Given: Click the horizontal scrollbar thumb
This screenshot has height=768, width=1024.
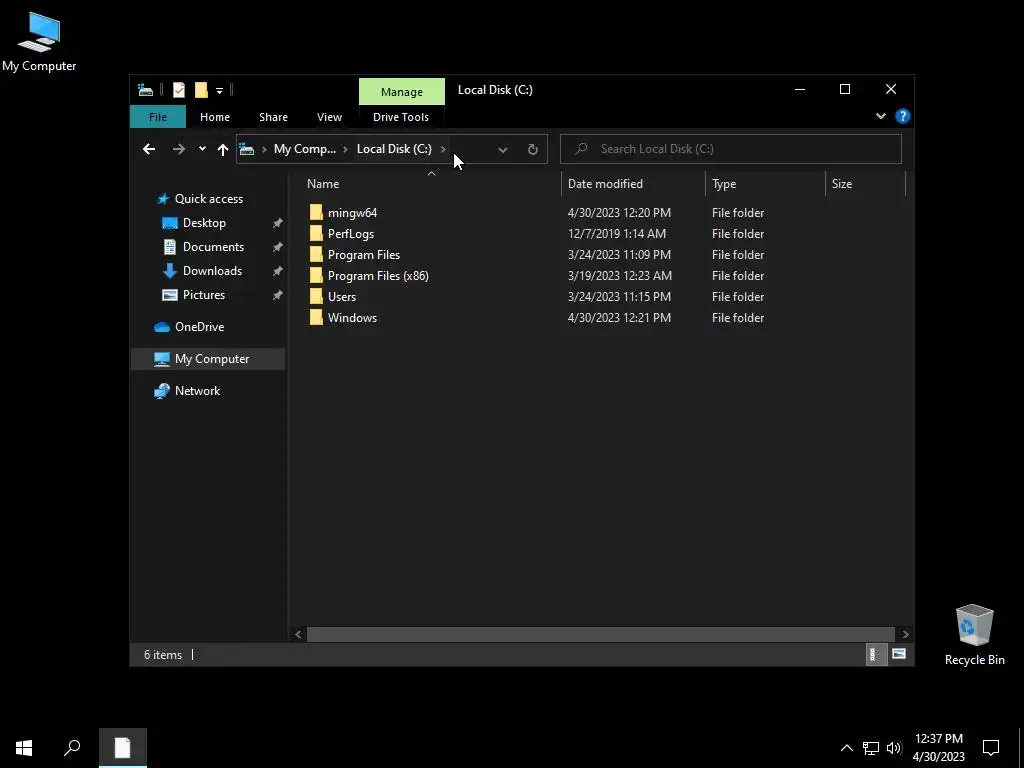Looking at the screenshot, I should coord(600,634).
